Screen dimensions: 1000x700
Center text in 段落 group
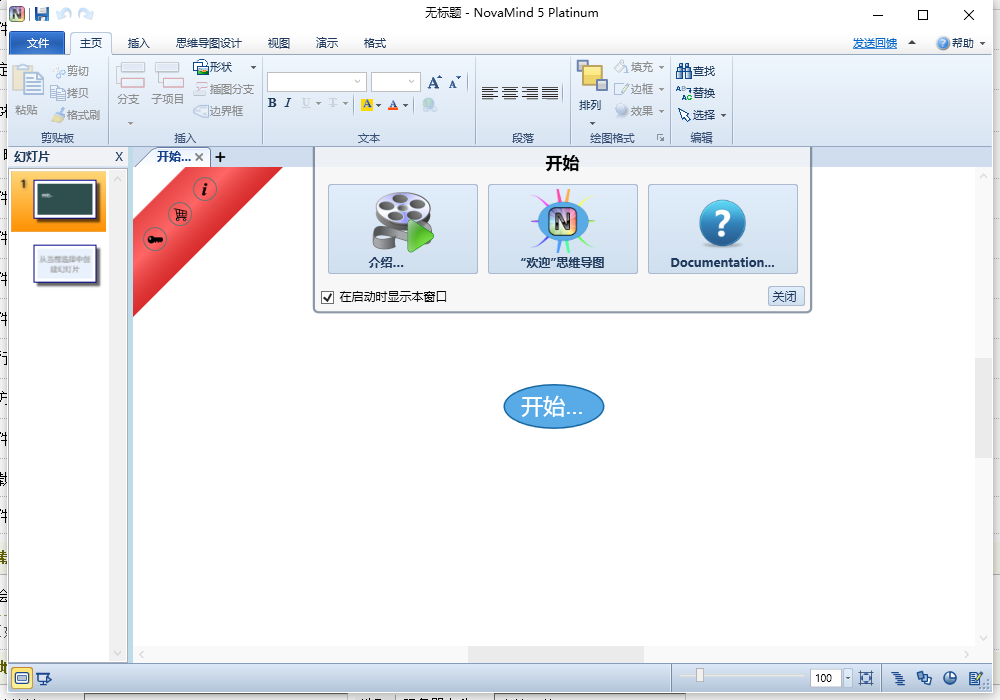(510, 93)
